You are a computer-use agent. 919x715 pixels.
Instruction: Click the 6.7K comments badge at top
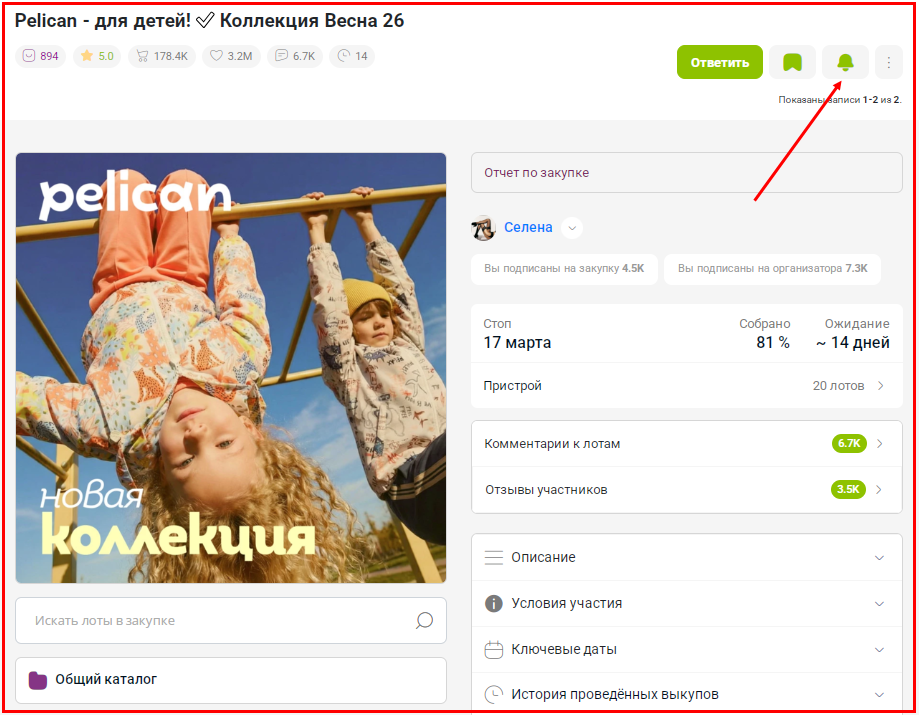point(295,56)
